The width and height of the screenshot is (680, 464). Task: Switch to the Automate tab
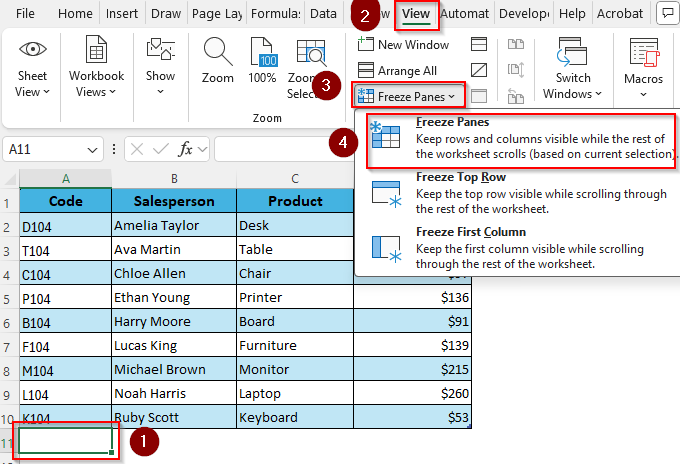click(465, 13)
